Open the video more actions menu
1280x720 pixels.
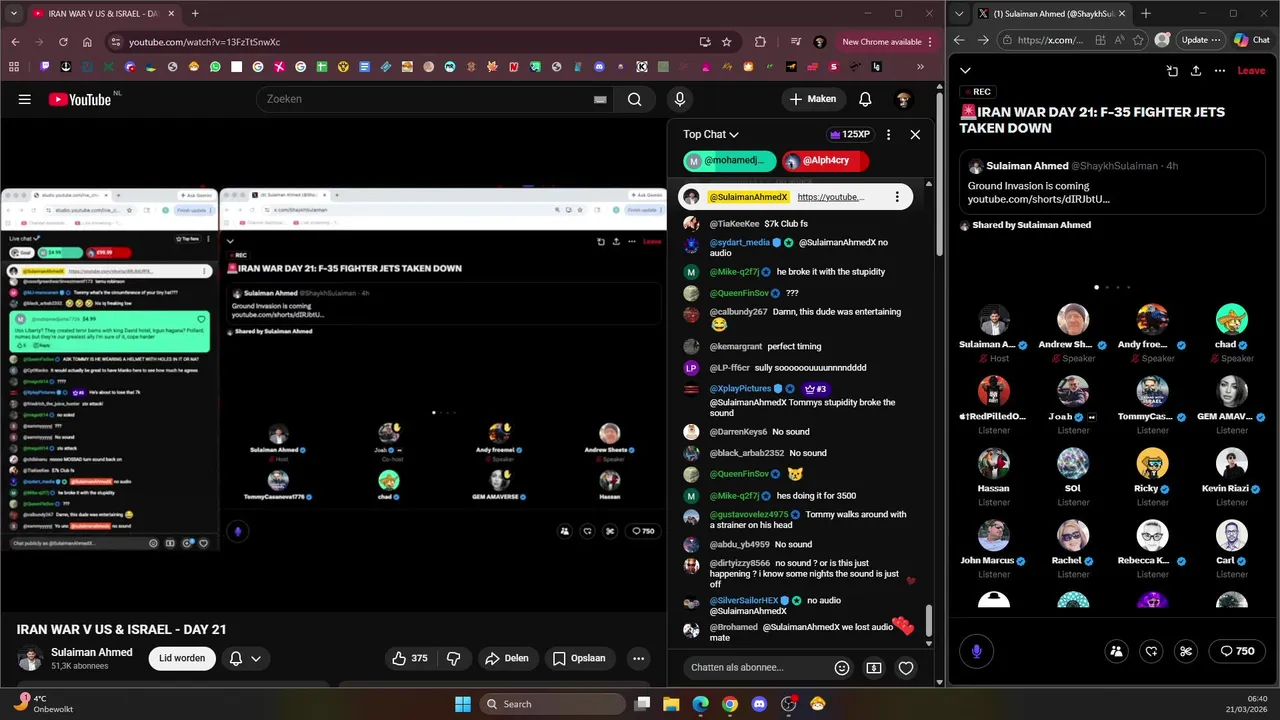pos(638,658)
